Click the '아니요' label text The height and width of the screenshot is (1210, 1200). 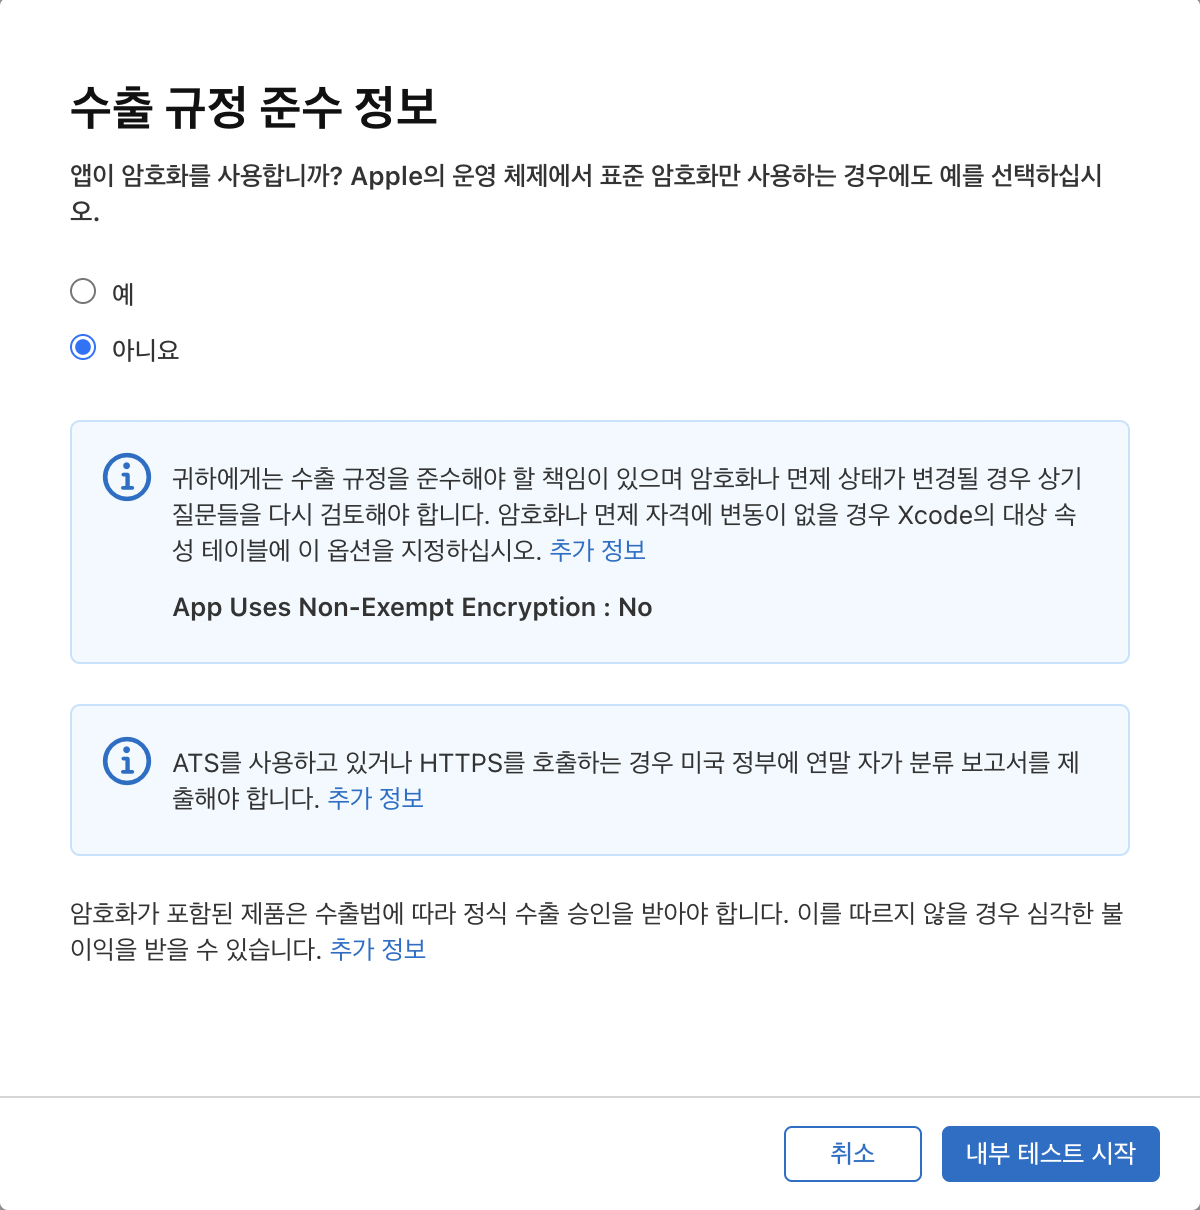(146, 349)
